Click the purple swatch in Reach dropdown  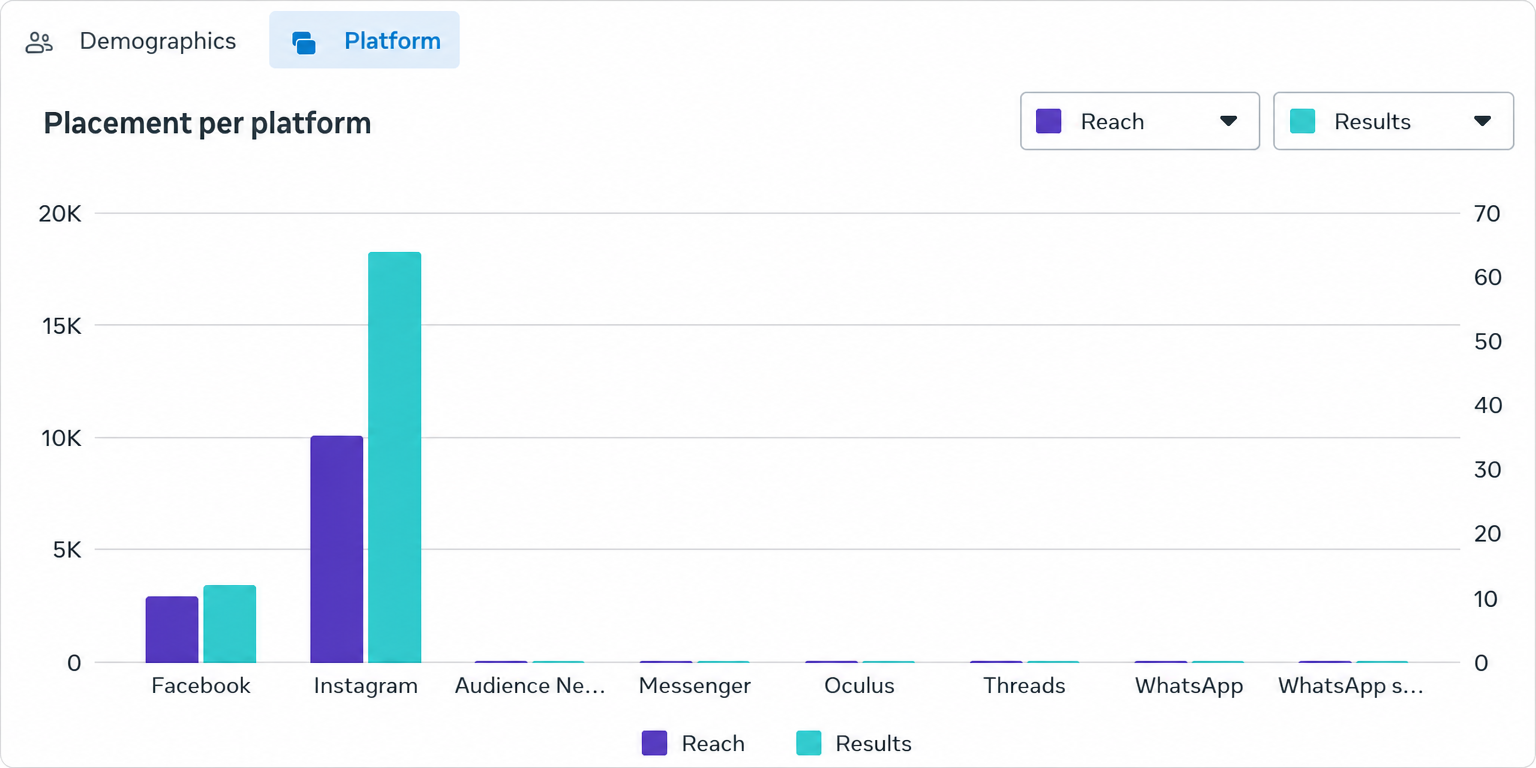click(x=1048, y=121)
